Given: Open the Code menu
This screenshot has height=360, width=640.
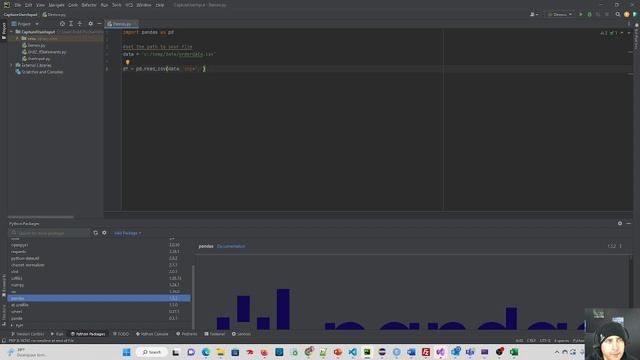Looking at the screenshot, I should 73,5.
